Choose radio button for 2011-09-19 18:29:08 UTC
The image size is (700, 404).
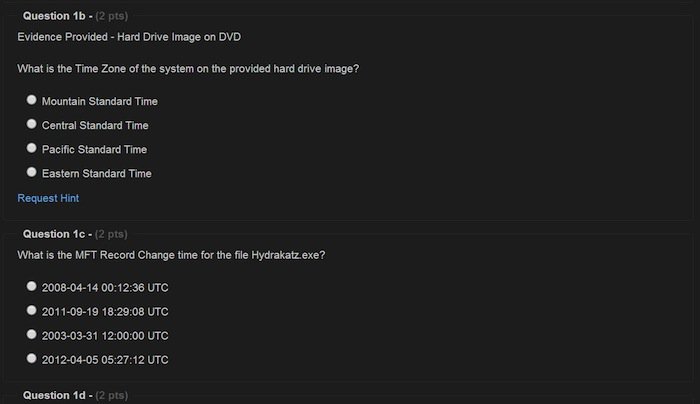[x=32, y=310]
